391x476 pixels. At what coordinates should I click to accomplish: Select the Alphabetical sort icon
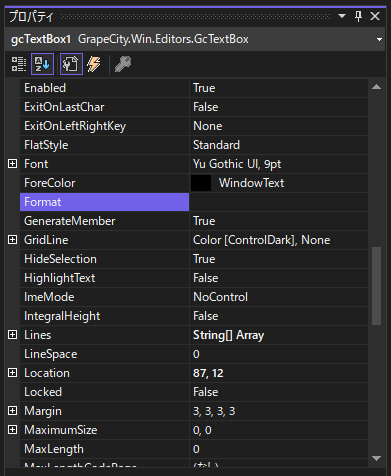[x=42, y=64]
